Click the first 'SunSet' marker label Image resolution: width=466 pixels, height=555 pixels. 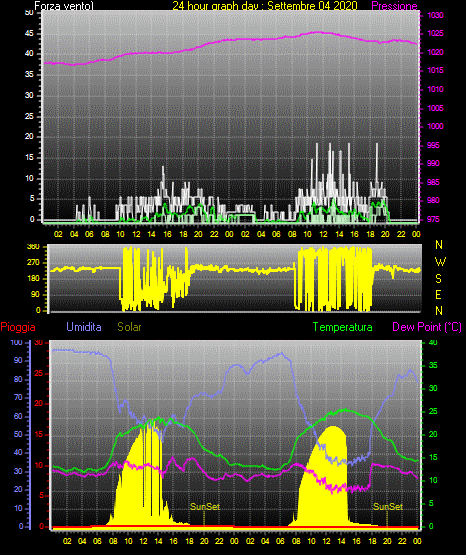[x=205, y=507]
